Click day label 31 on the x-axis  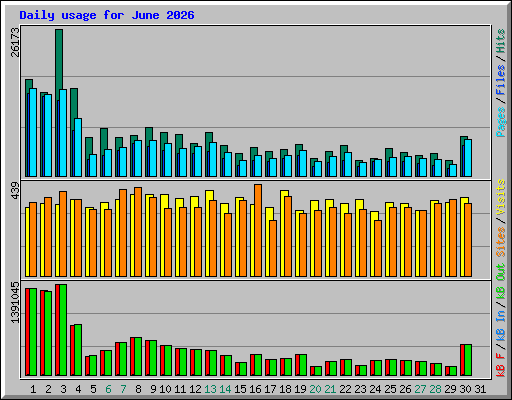point(480,389)
